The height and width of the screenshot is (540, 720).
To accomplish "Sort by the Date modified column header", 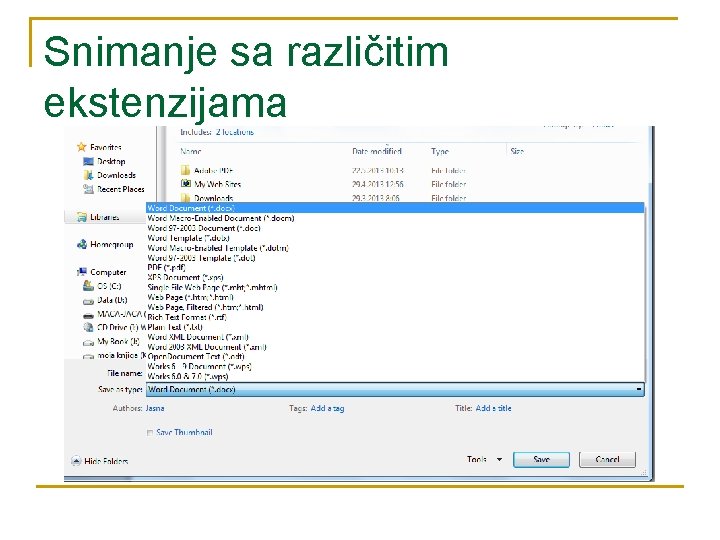I will click(377, 151).
